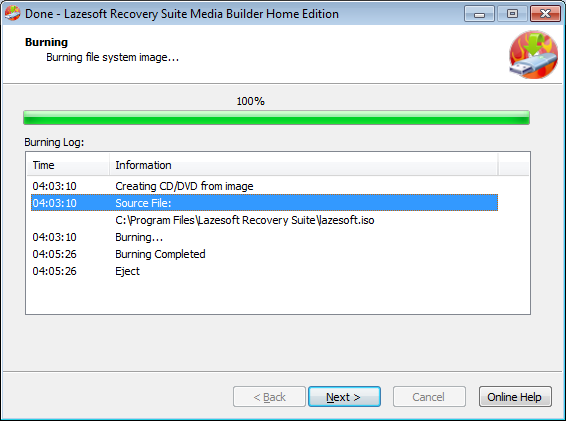Click the Time column header

pos(68,165)
